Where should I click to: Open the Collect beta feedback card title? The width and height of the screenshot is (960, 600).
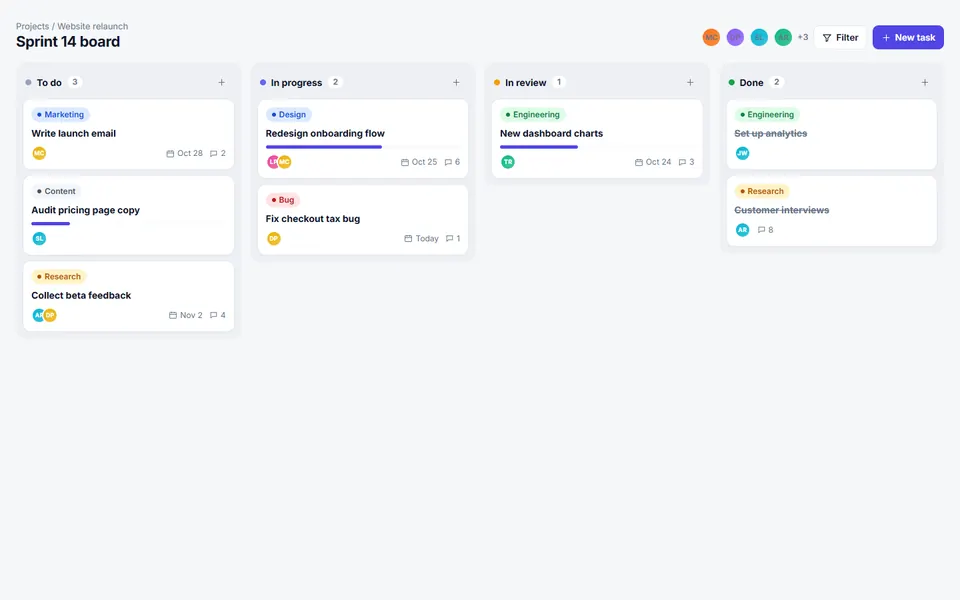(x=81, y=295)
